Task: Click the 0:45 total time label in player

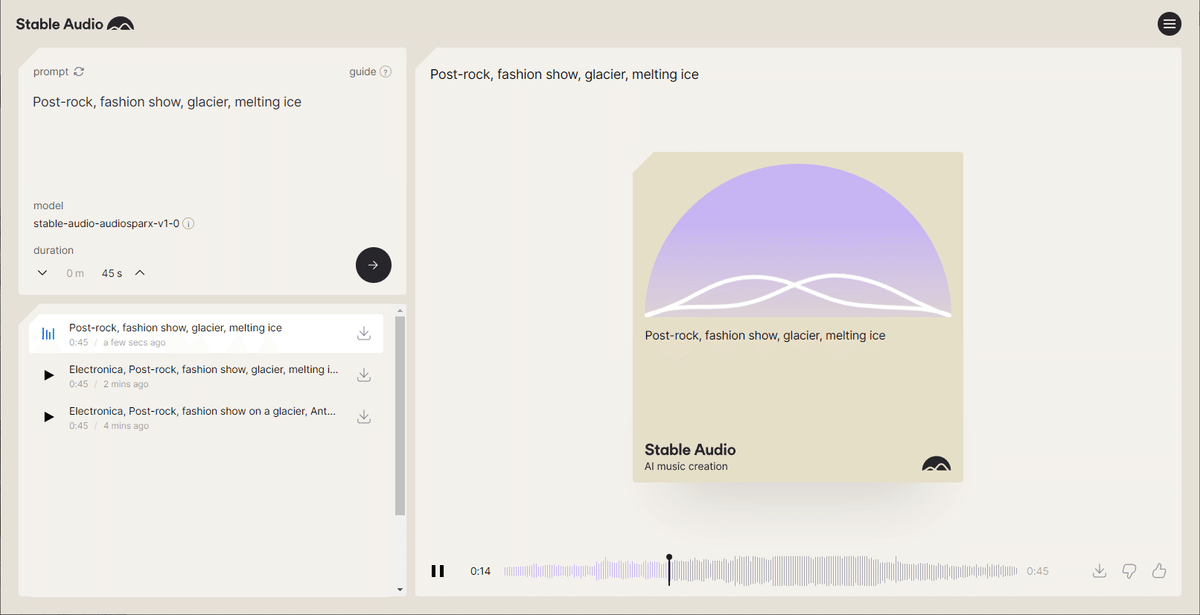Action: [x=1038, y=571]
